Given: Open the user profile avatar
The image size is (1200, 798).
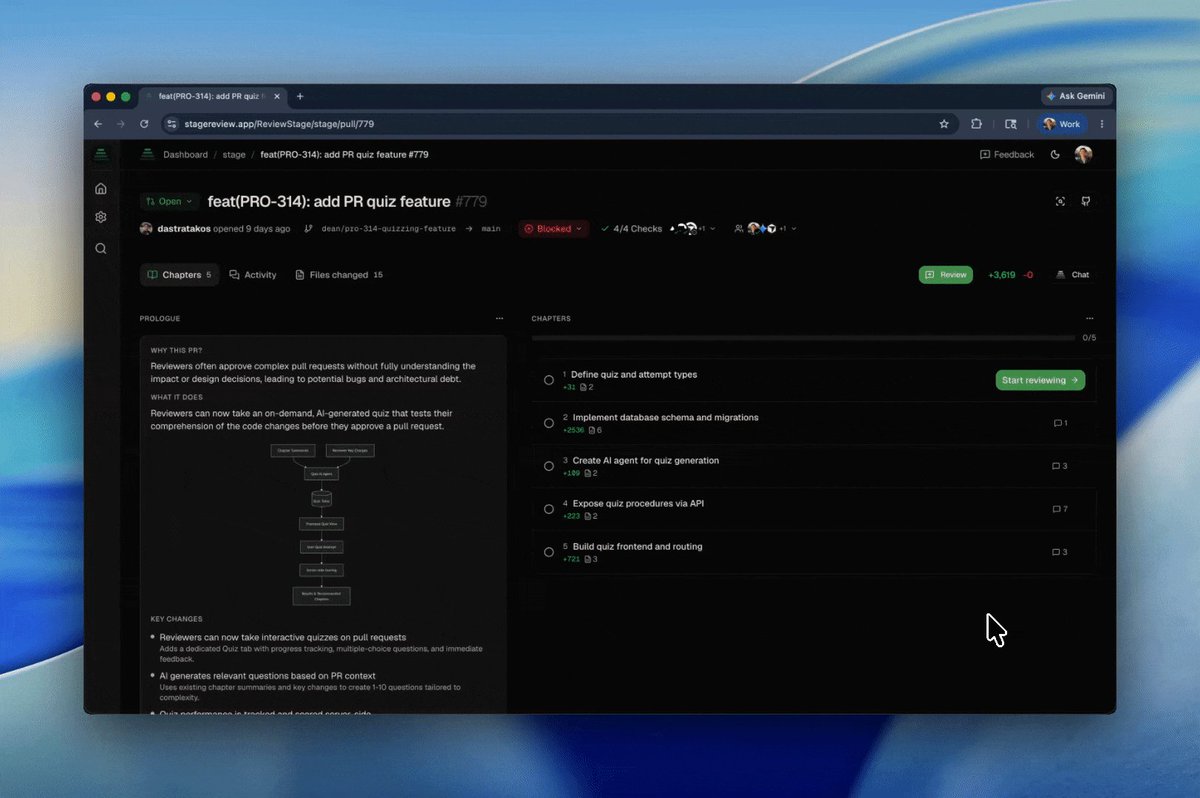Looking at the screenshot, I should (x=1083, y=154).
